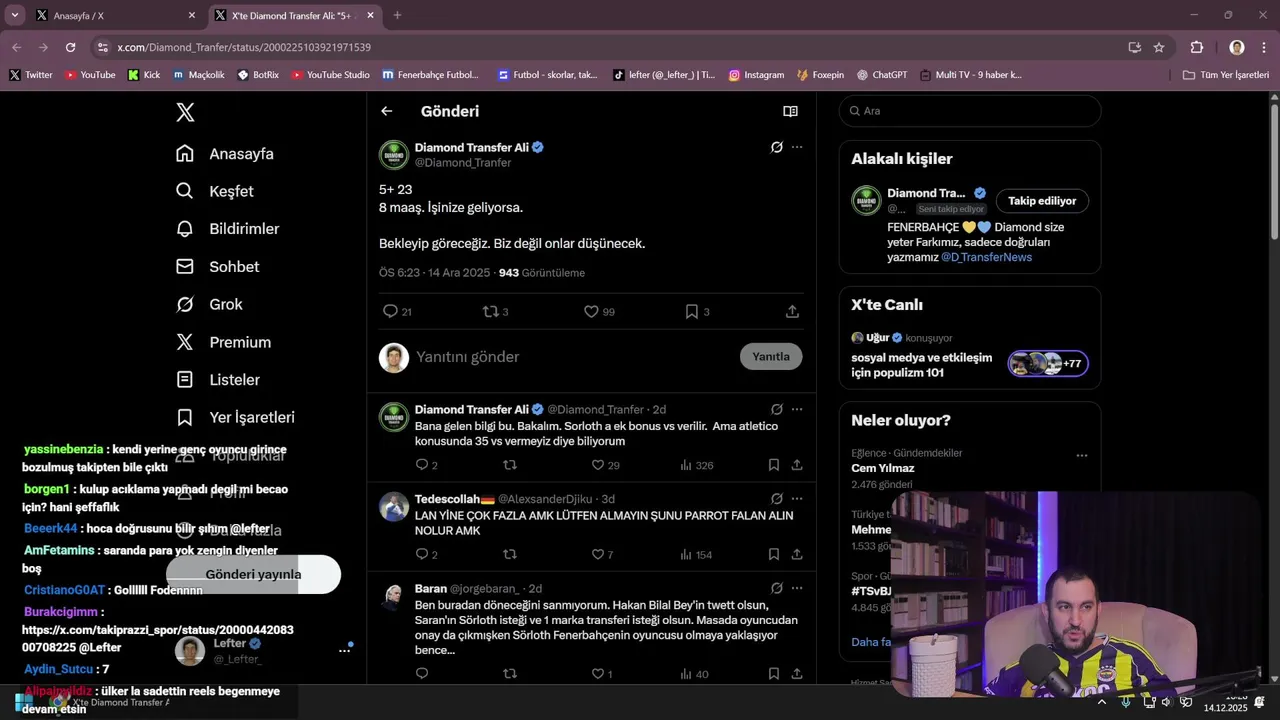Screen dimensions: 1280x720
Task: Open Bildirimler notifications
Action: (227, 229)
